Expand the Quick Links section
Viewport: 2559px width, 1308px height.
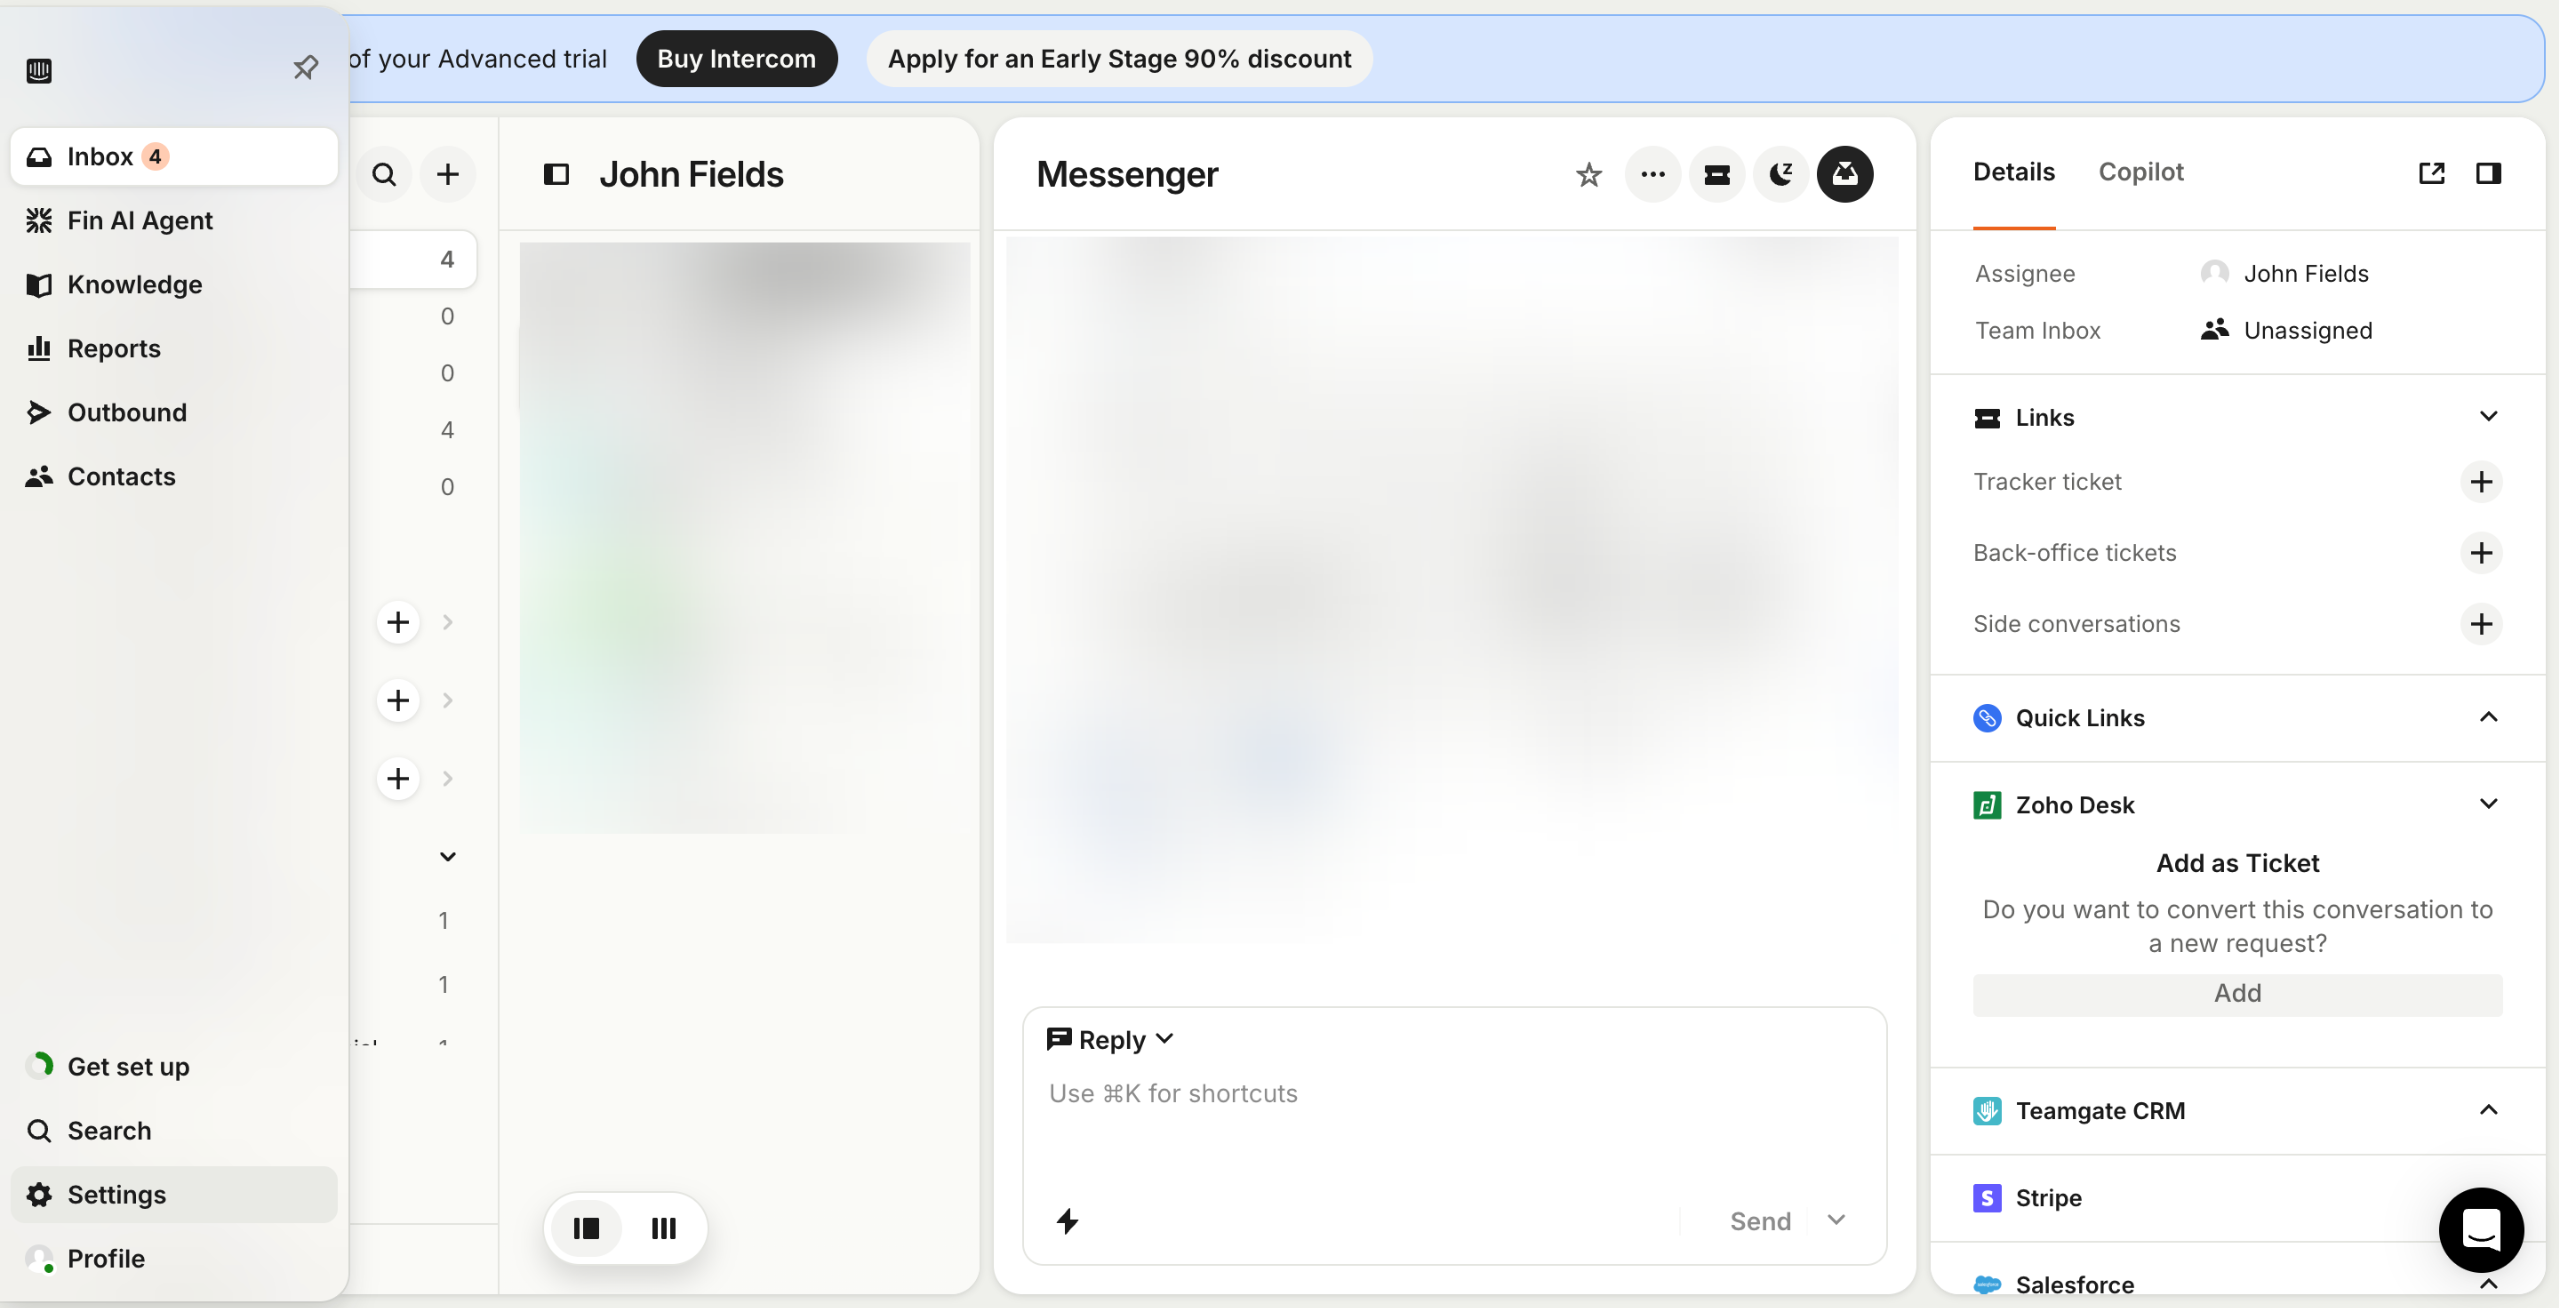point(2488,718)
